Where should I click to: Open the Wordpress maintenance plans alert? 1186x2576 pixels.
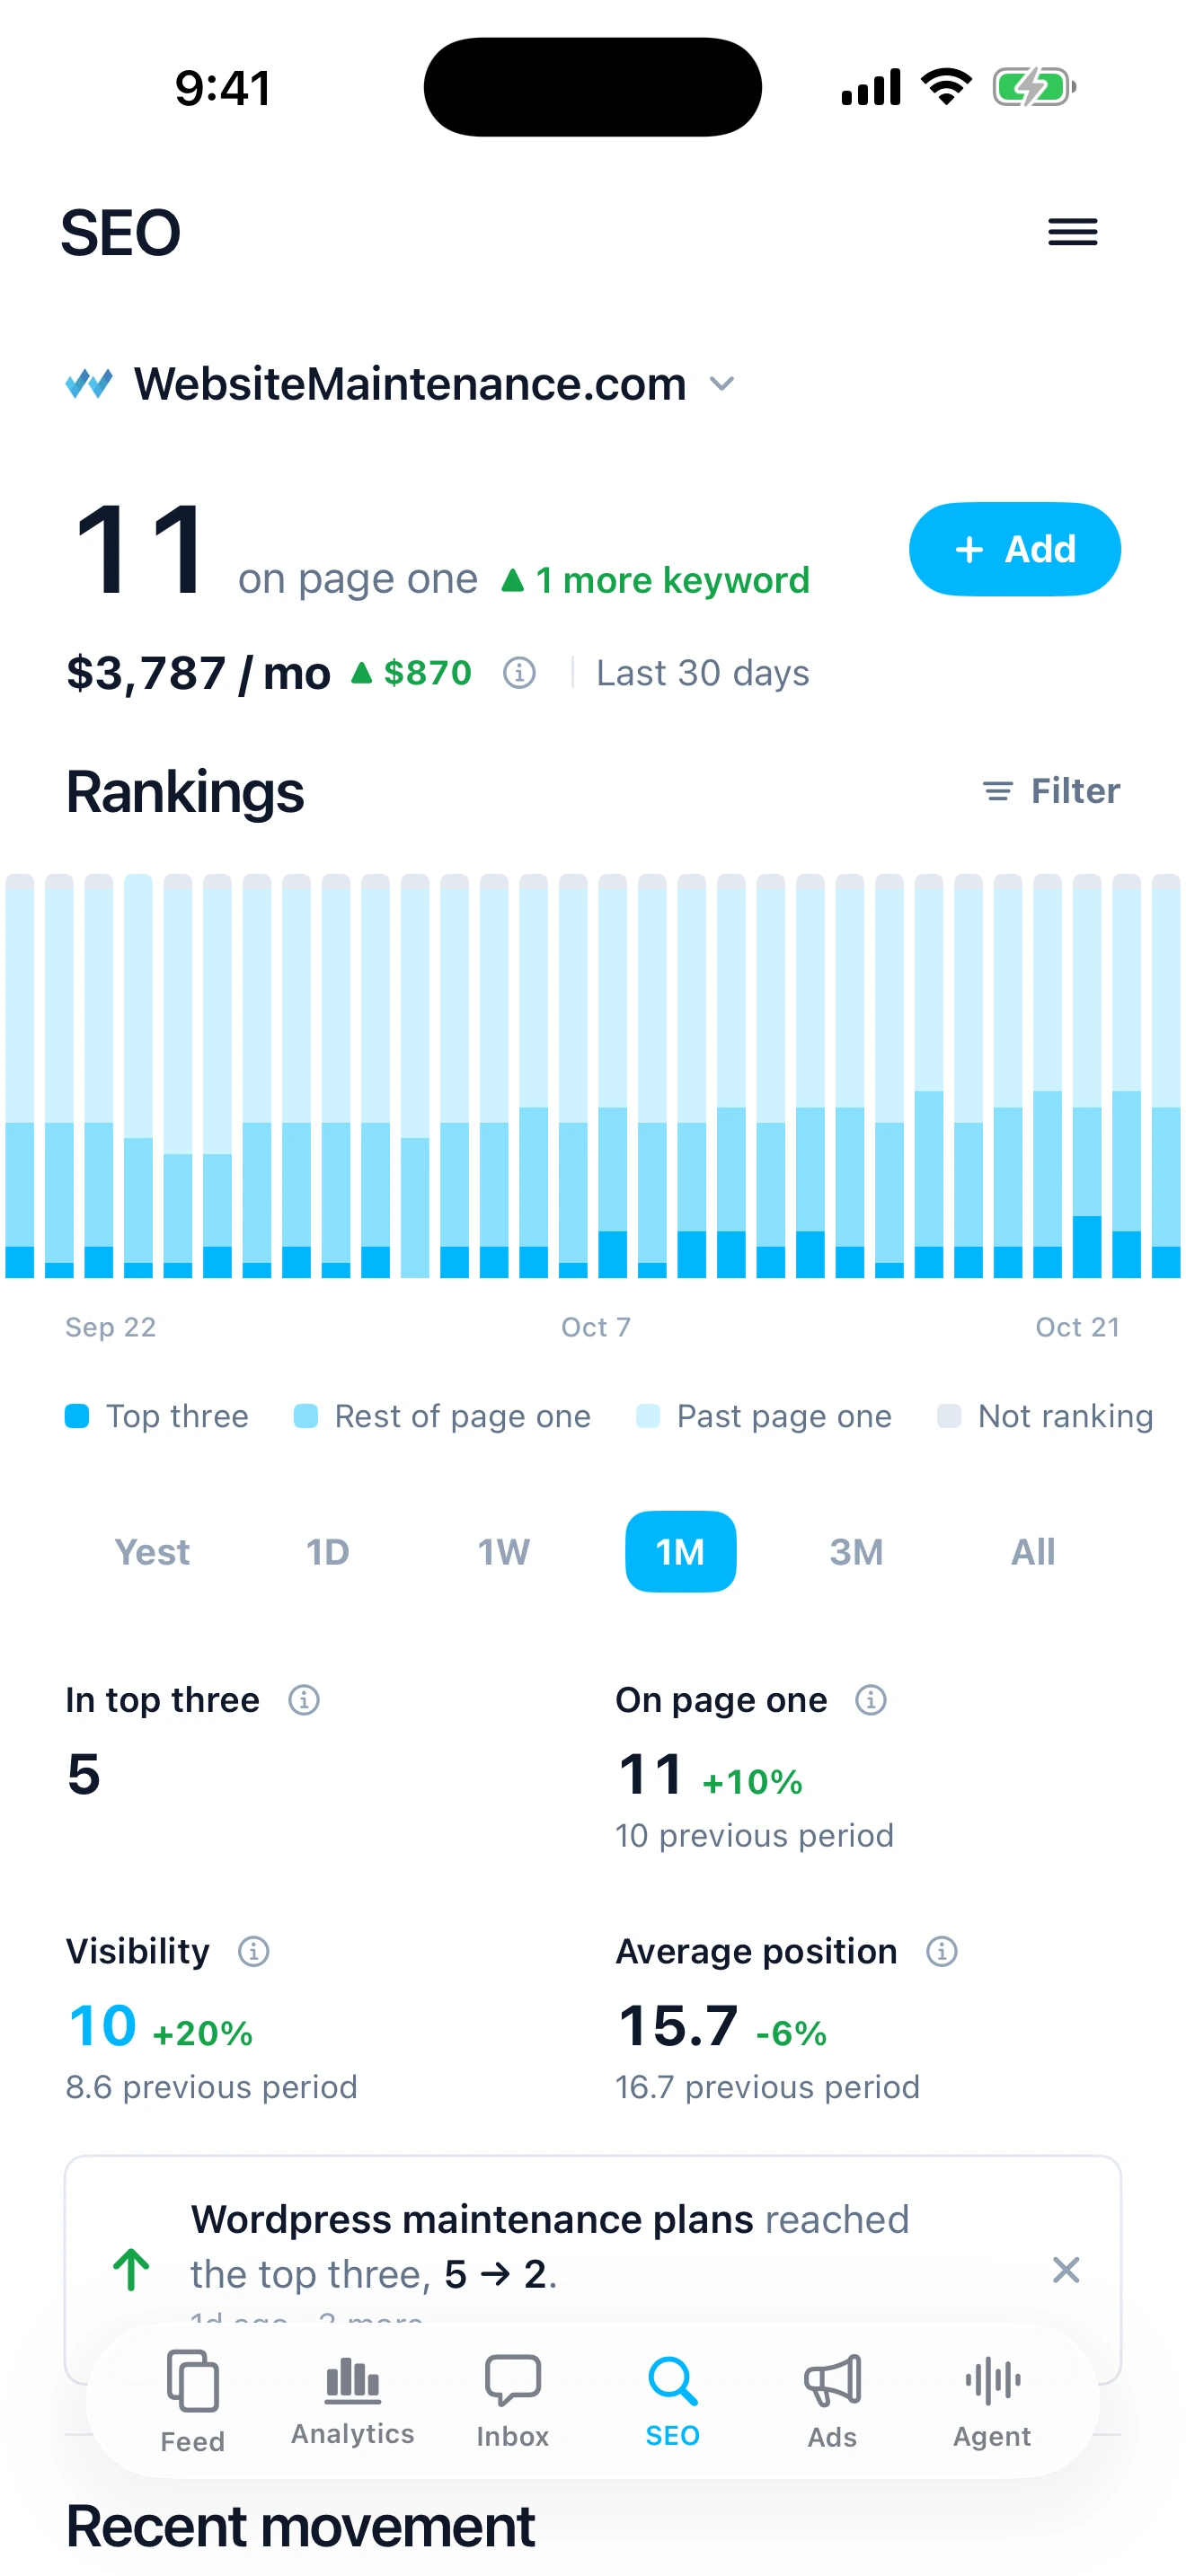592,2268
